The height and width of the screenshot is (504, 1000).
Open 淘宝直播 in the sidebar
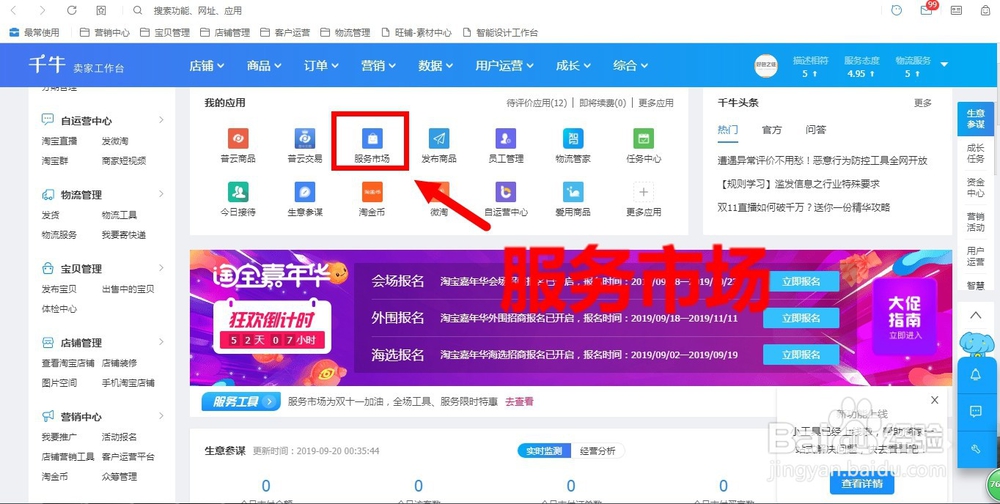[59, 141]
